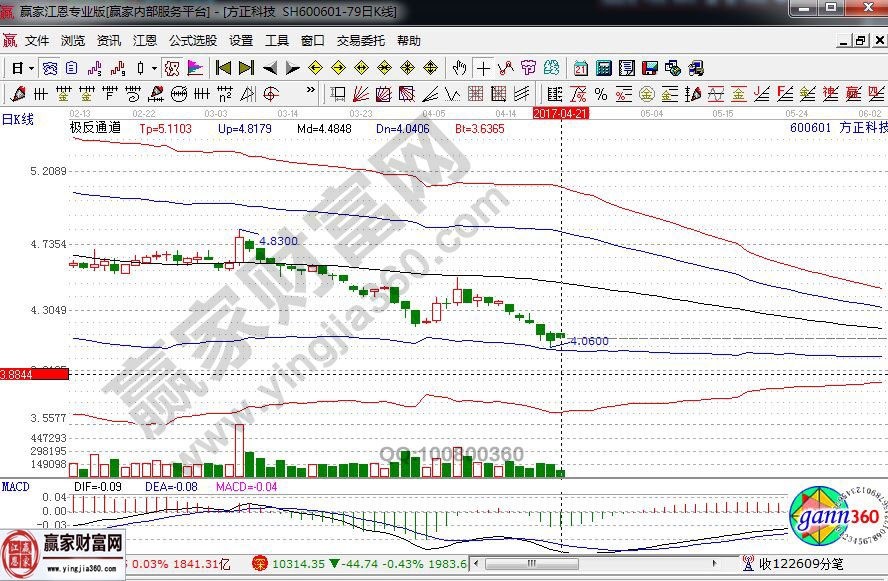
Task: Toggle the yellow left-arrow diamond icon
Action: (315, 68)
